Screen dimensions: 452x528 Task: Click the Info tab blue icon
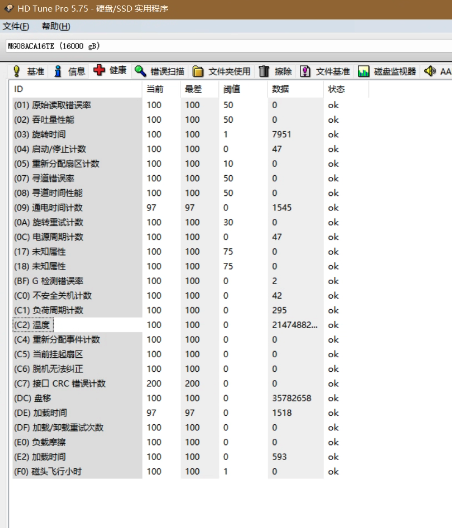click(58, 71)
